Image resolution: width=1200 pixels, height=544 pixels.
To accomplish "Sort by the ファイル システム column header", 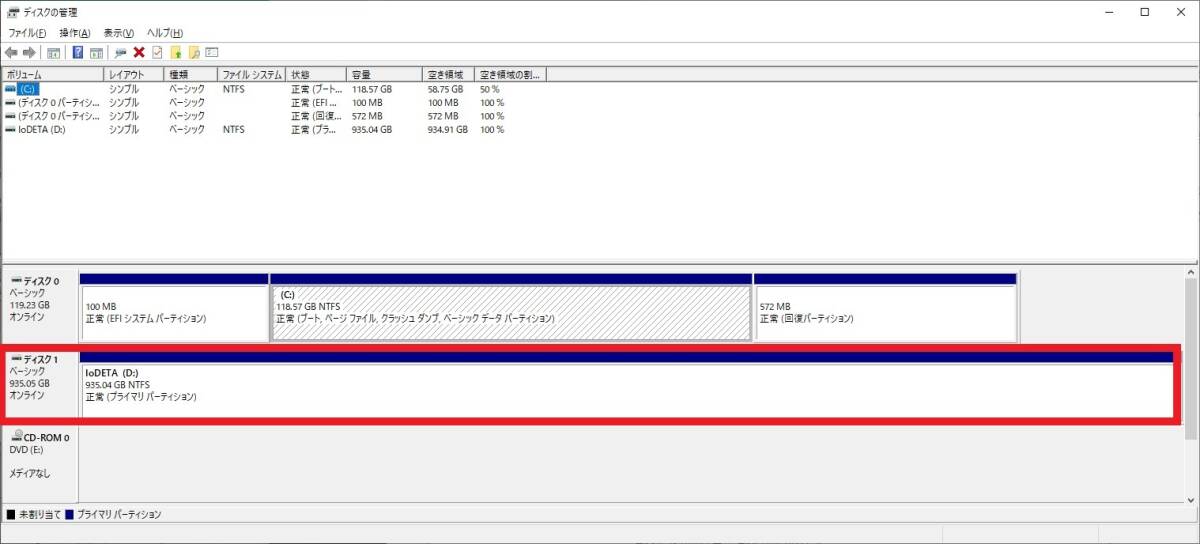I will point(252,75).
